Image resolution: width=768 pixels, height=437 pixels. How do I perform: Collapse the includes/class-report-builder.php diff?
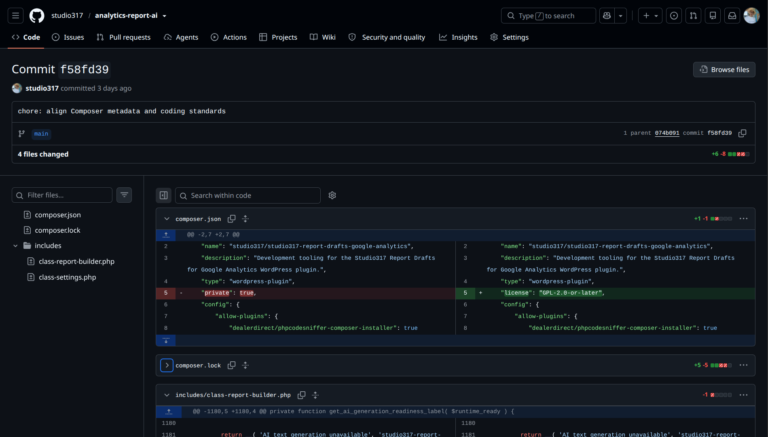pos(167,395)
